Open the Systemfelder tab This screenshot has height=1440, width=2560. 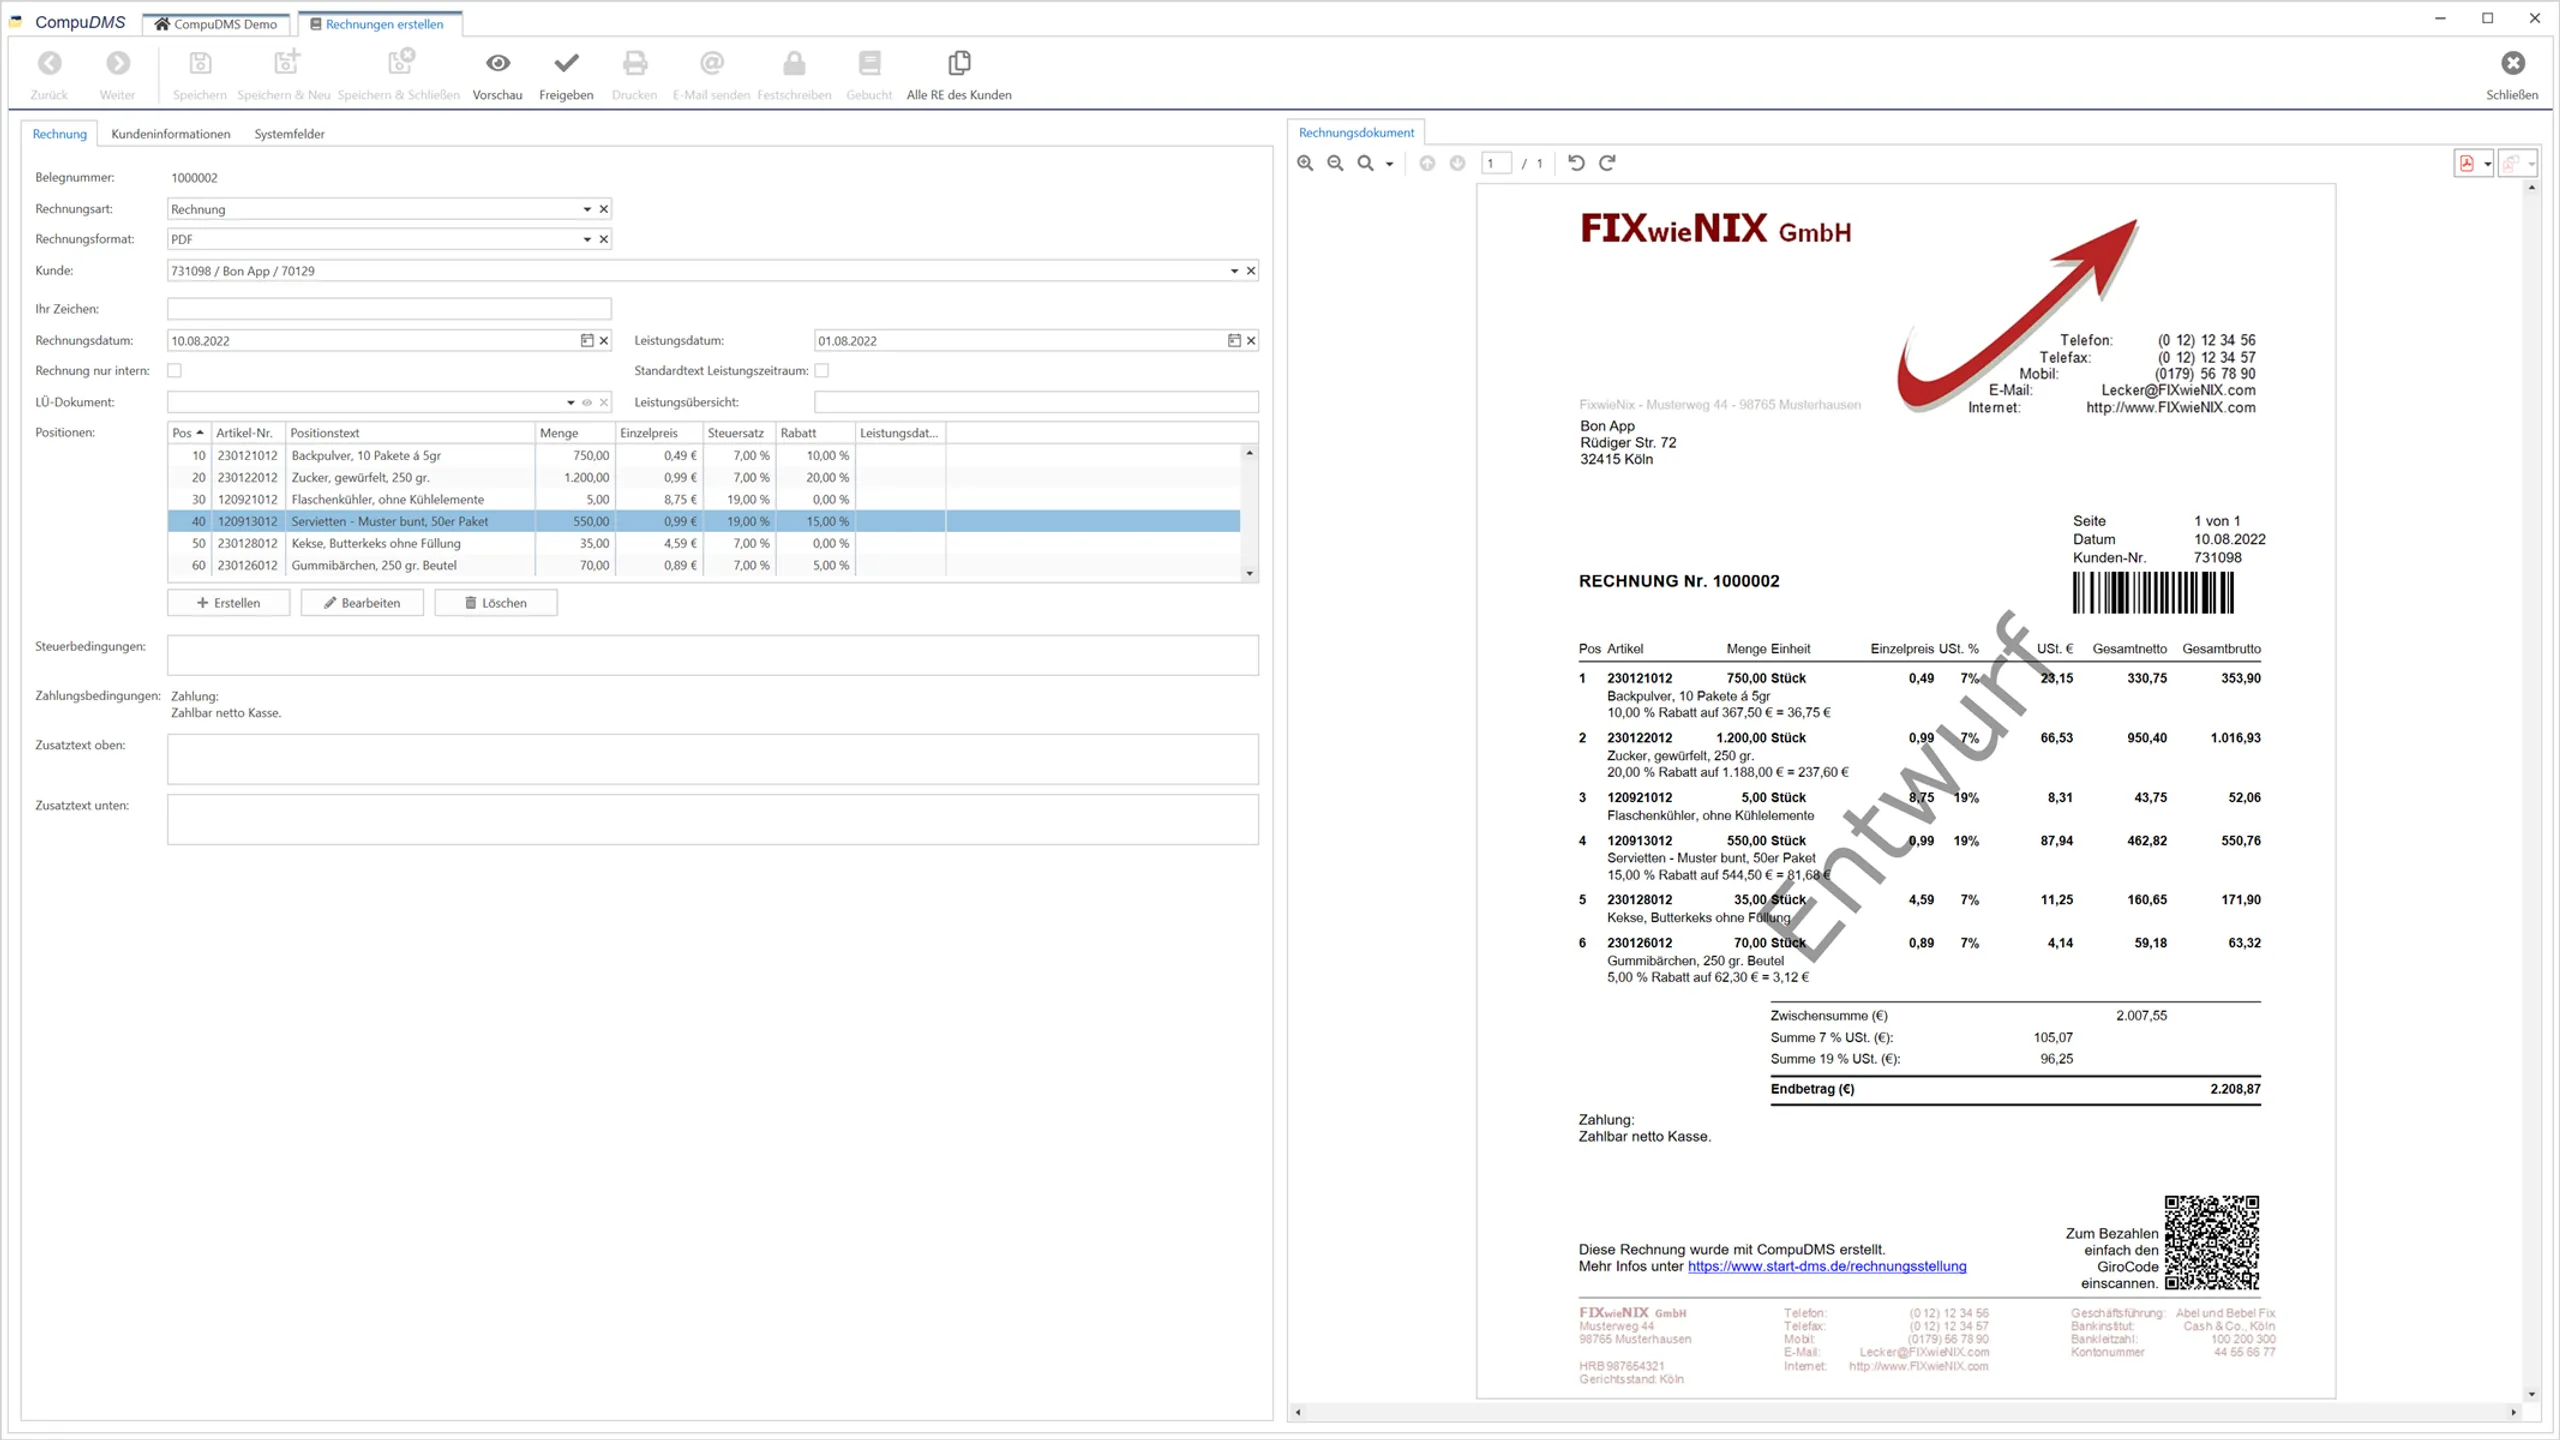click(289, 133)
